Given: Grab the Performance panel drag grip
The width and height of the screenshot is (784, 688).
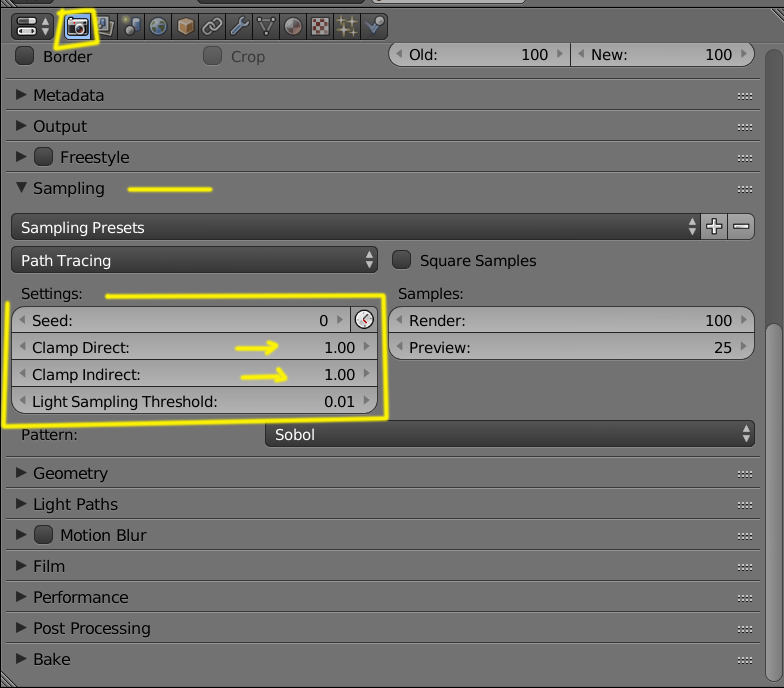Looking at the screenshot, I should [744, 598].
